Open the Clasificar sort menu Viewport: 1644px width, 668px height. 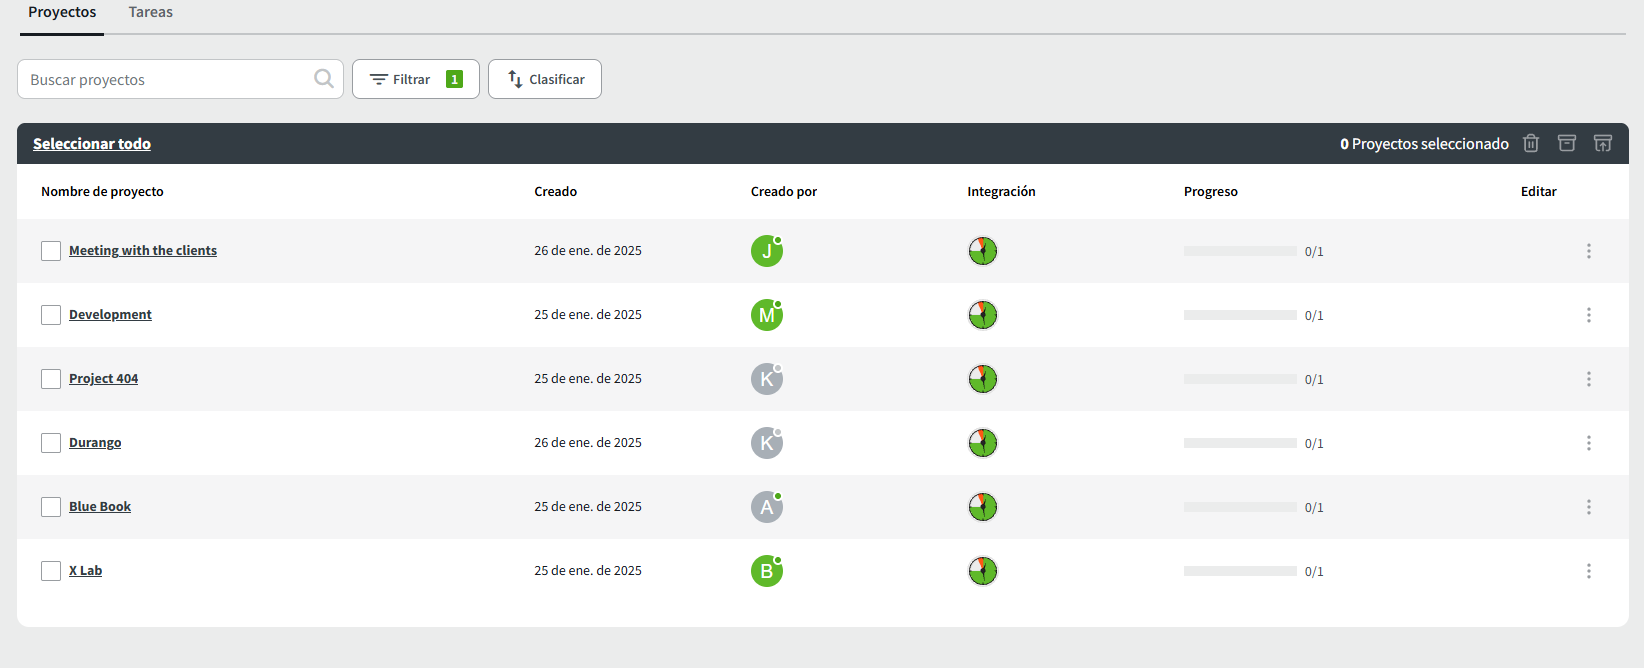[545, 79]
